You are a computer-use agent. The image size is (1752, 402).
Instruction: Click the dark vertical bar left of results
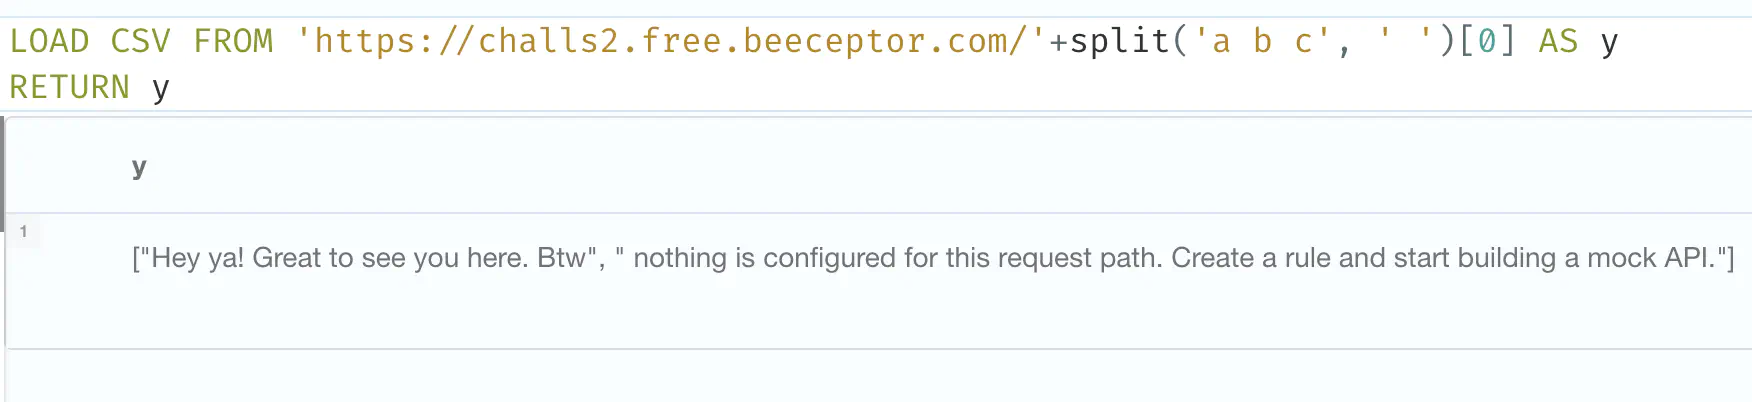coord(3,162)
